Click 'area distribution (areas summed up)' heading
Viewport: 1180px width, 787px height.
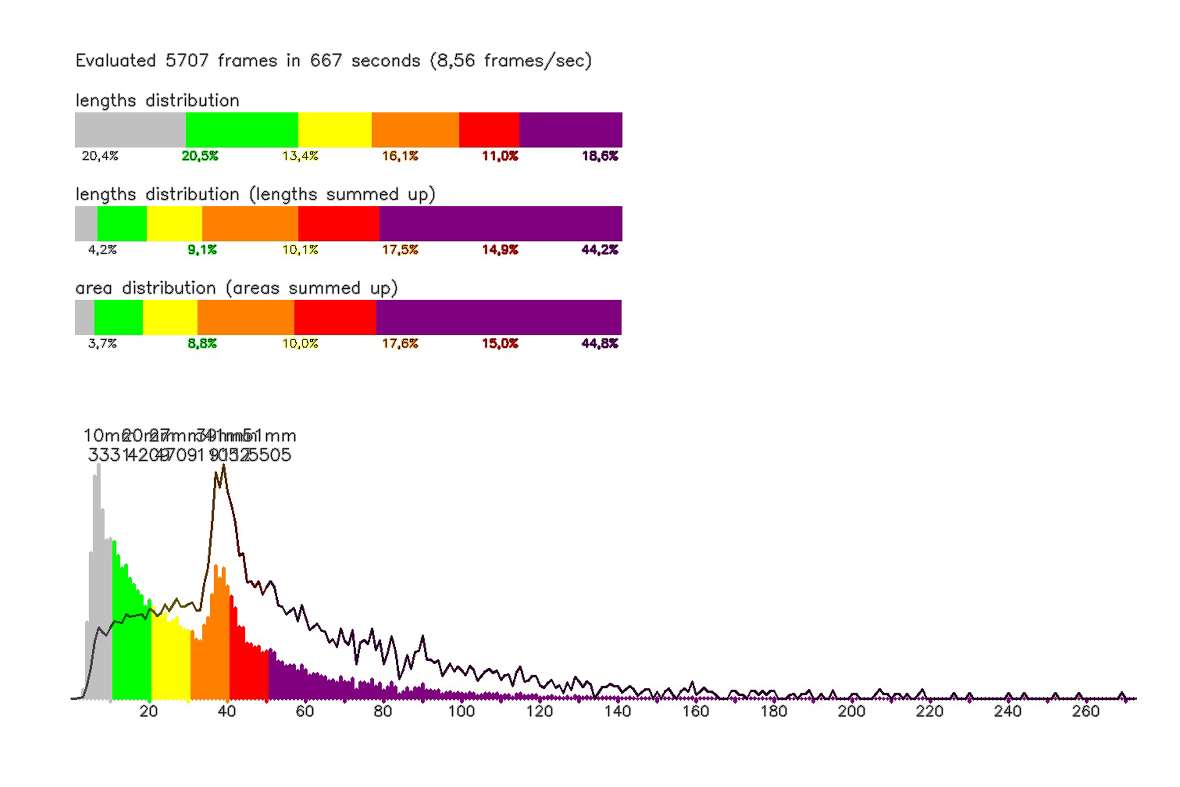(x=237, y=288)
